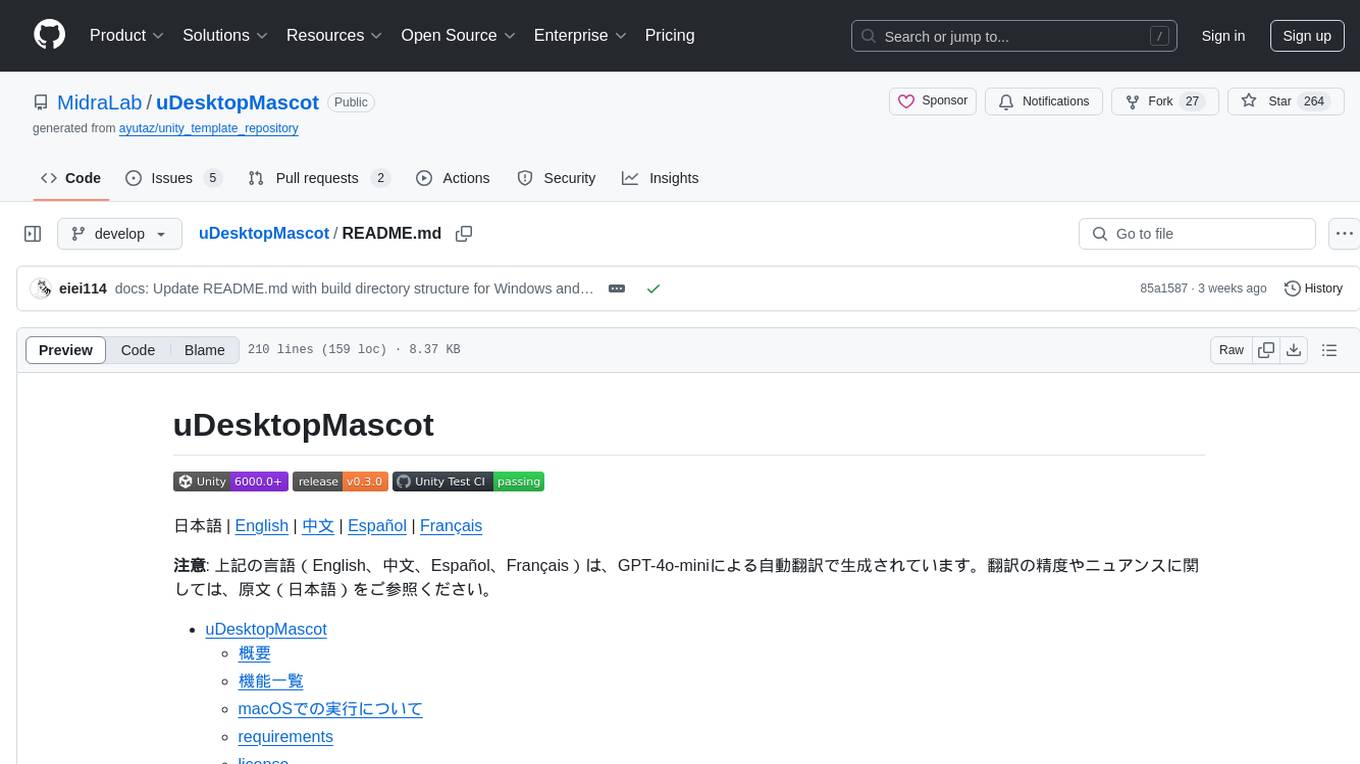Jump to macOSでの実行について section

[330, 709]
